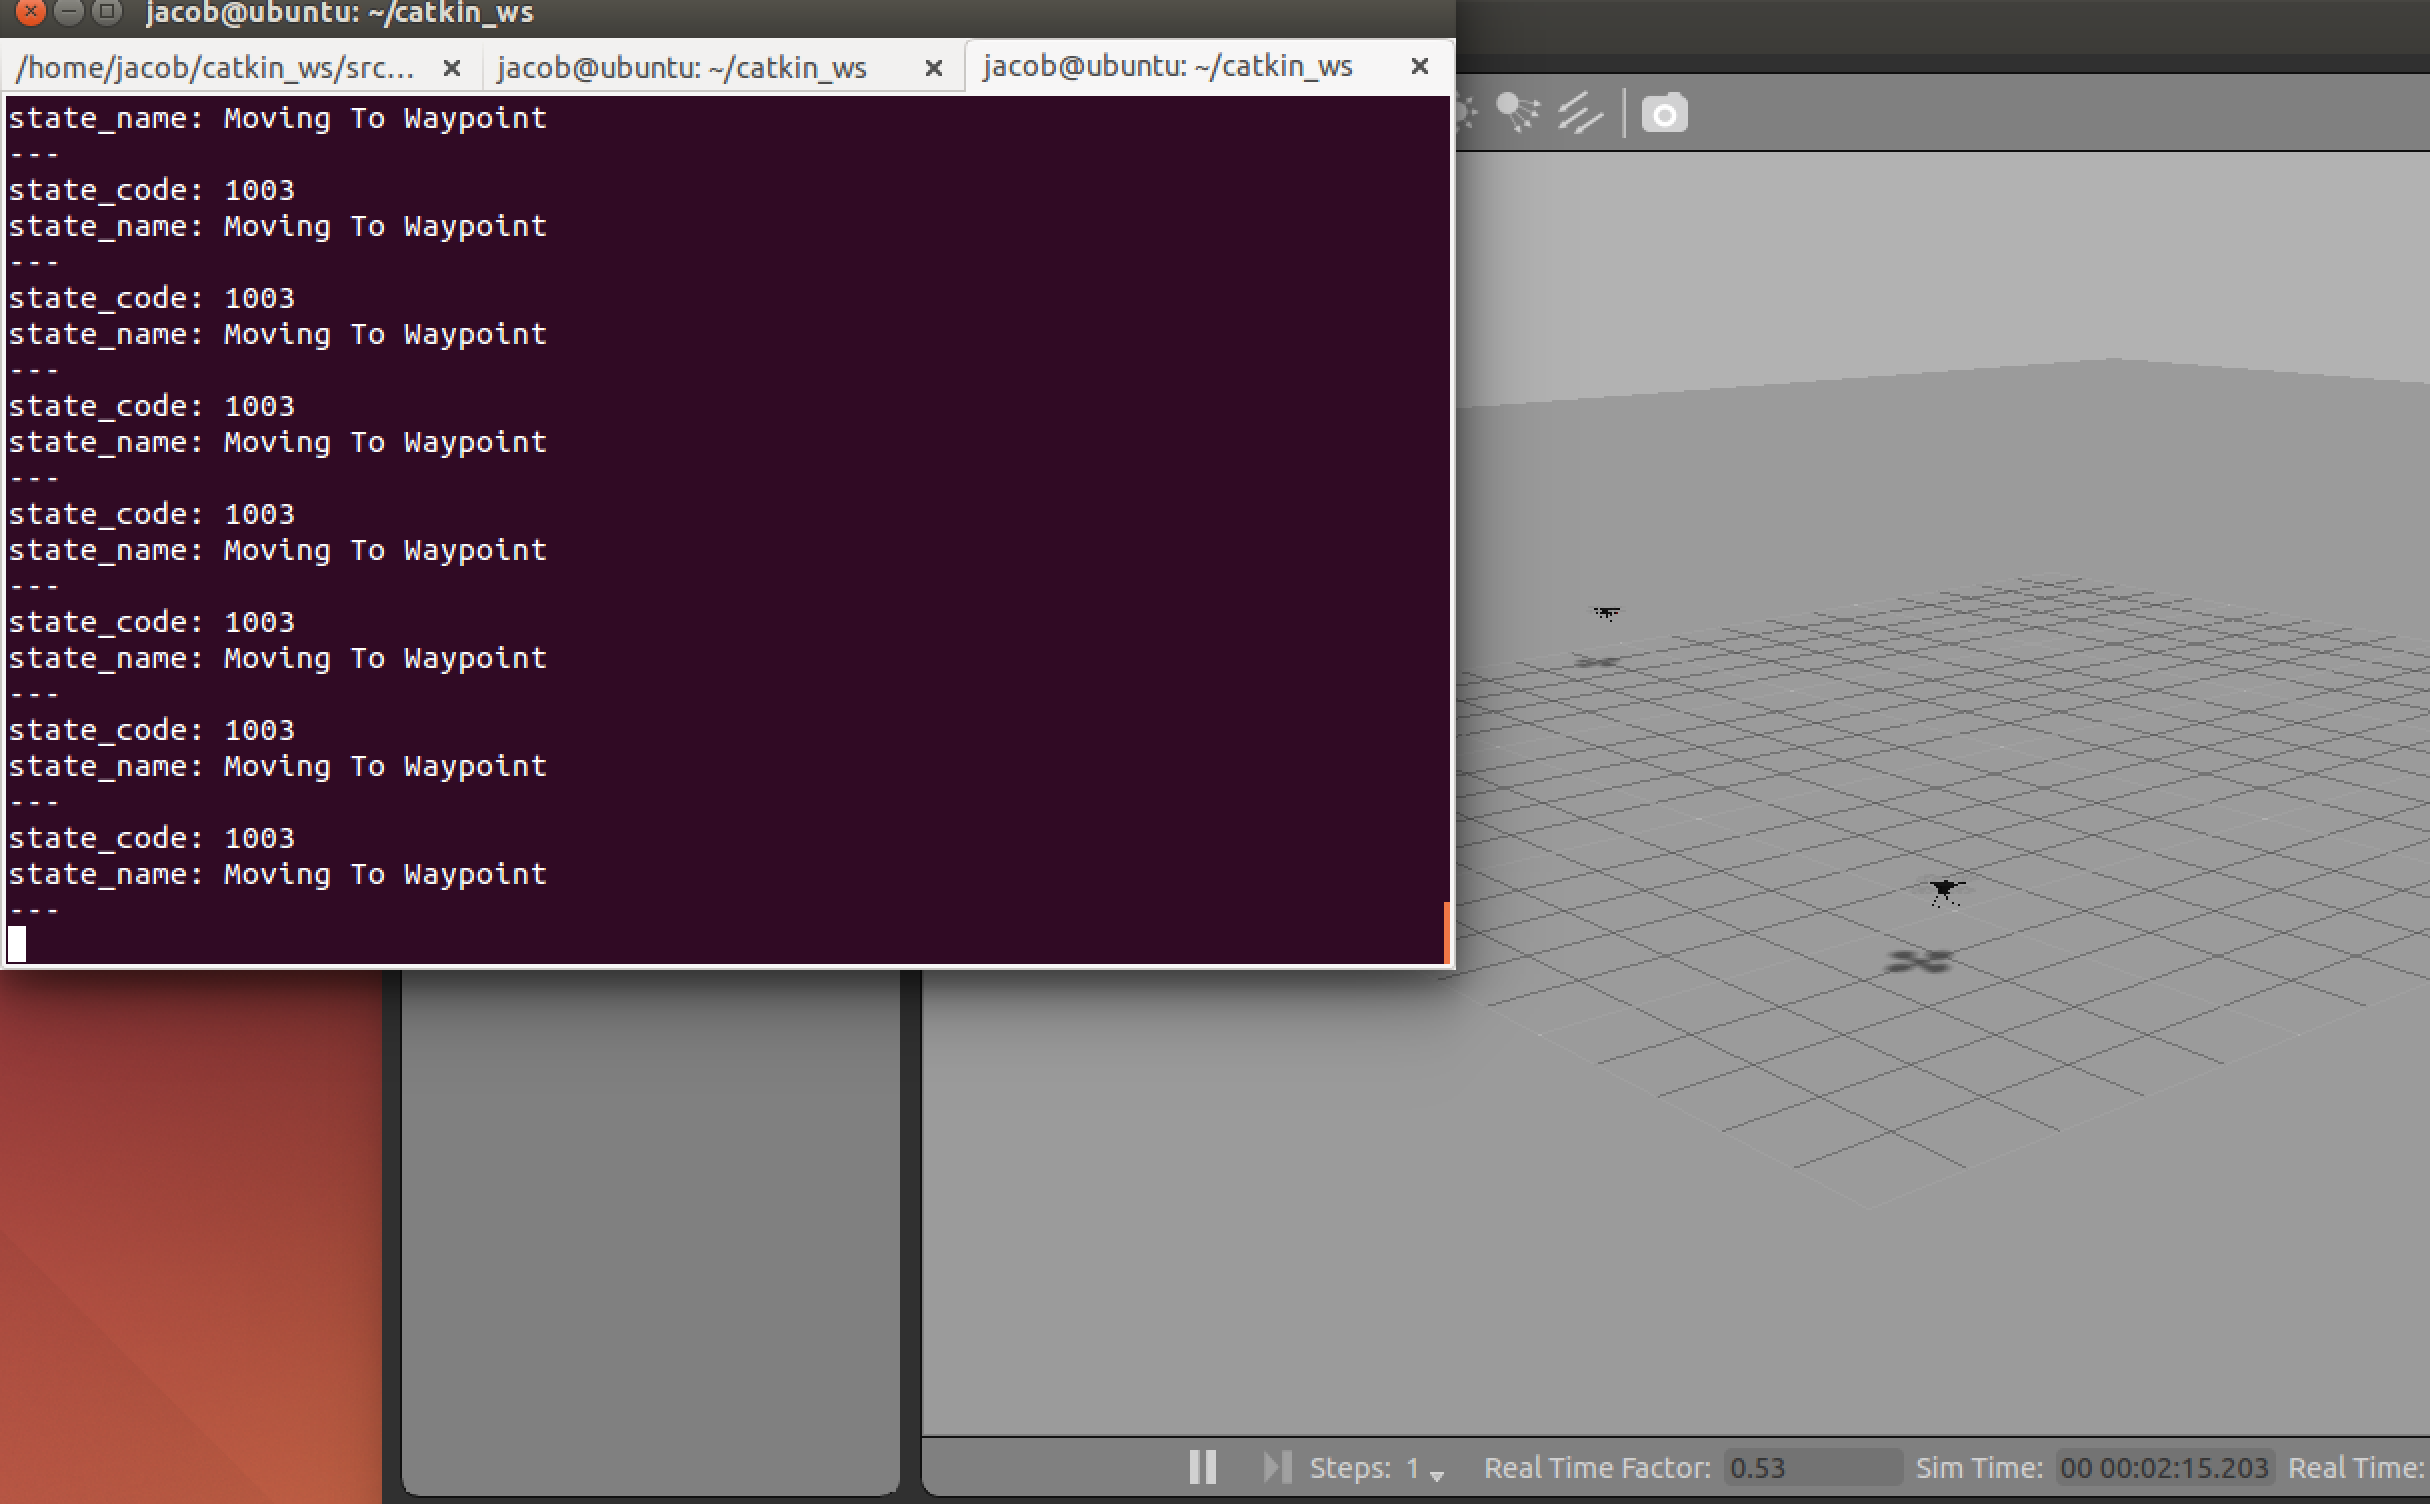Switch to the /home/jacob/catkin_ws/src... terminal tab
This screenshot has width=2430, height=1504.
click(216, 67)
